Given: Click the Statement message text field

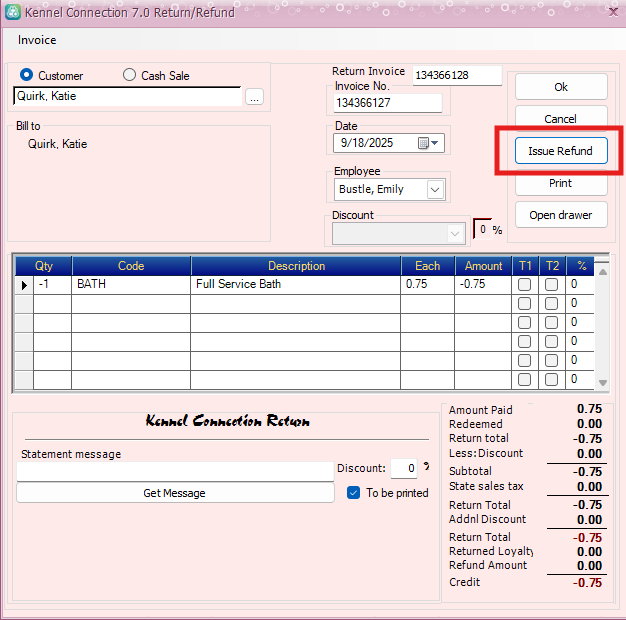Looking at the screenshot, I should [x=175, y=471].
